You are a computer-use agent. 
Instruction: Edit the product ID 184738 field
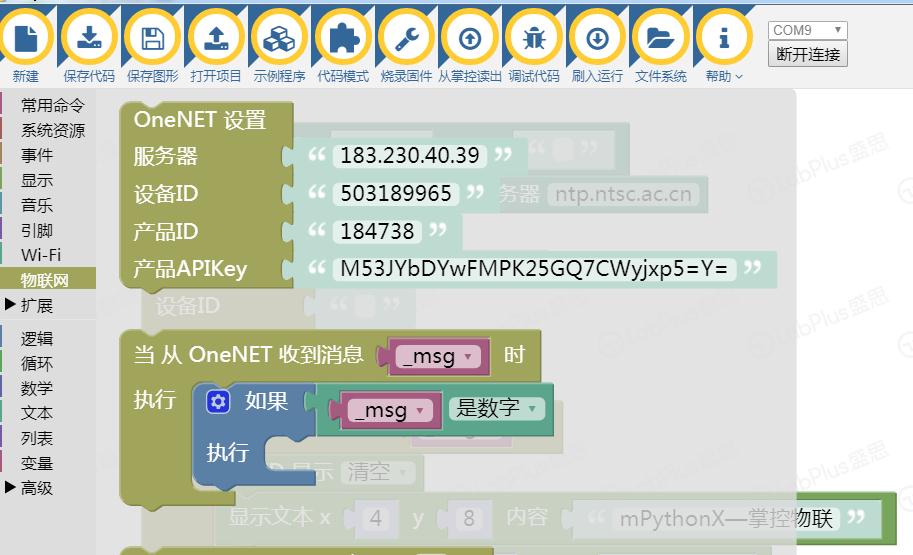(377, 231)
